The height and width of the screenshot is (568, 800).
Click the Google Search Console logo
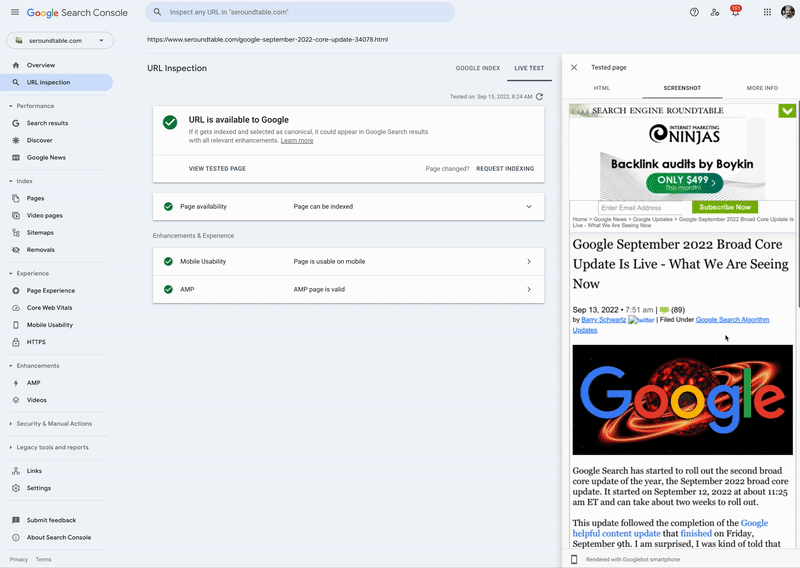click(x=77, y=13)
